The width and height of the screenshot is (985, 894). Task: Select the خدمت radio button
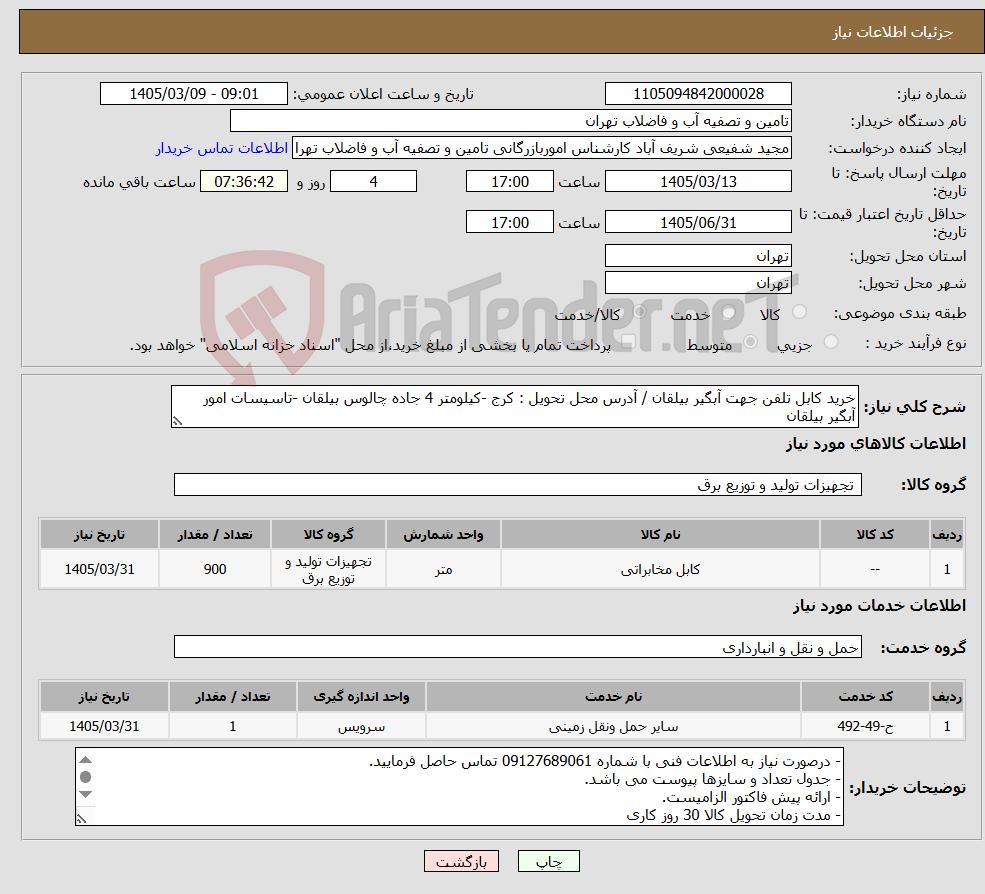(729, 312)
